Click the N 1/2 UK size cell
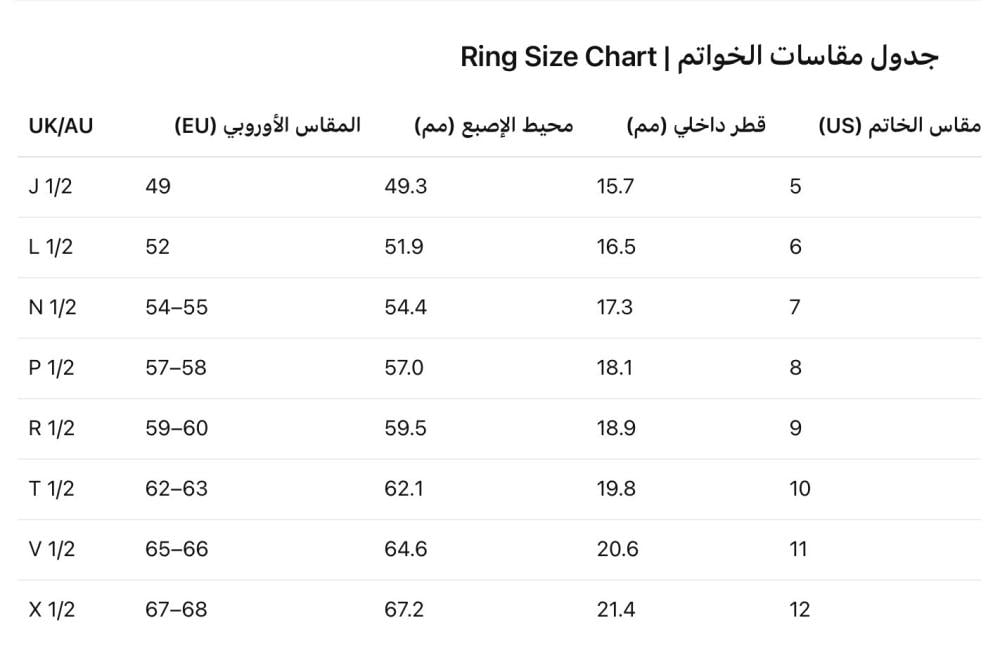This screenshot has height=663, width=1000. click(x=52, y=307)
